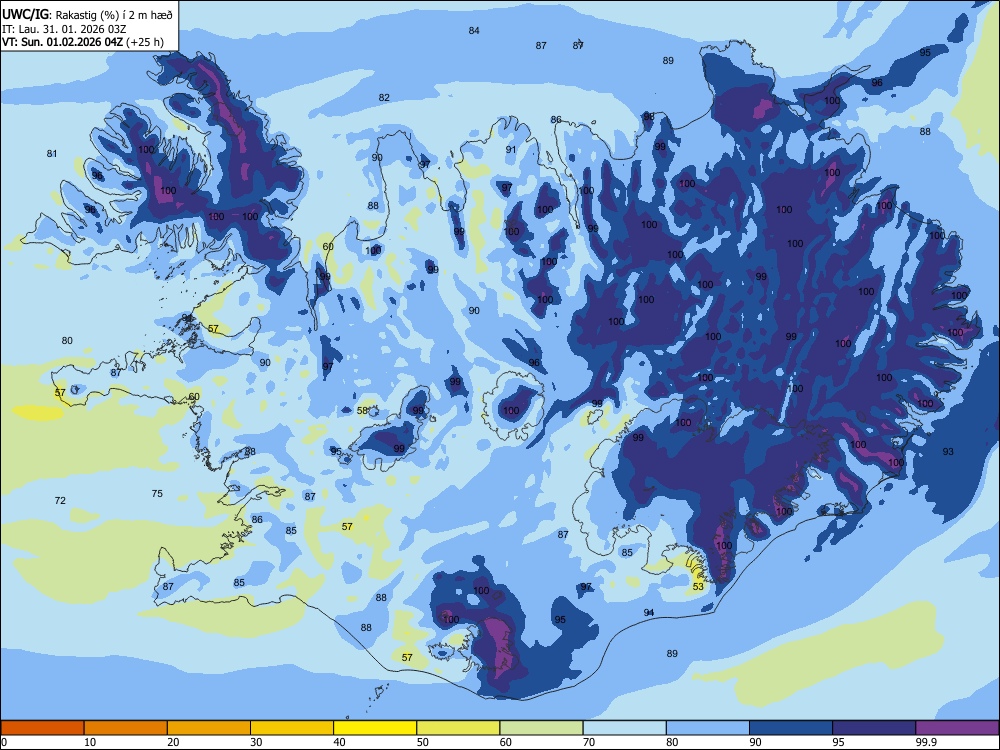Click the 30–40 golden legend swatch
The image size is (1000, 750).
click(x=292, y=728)
